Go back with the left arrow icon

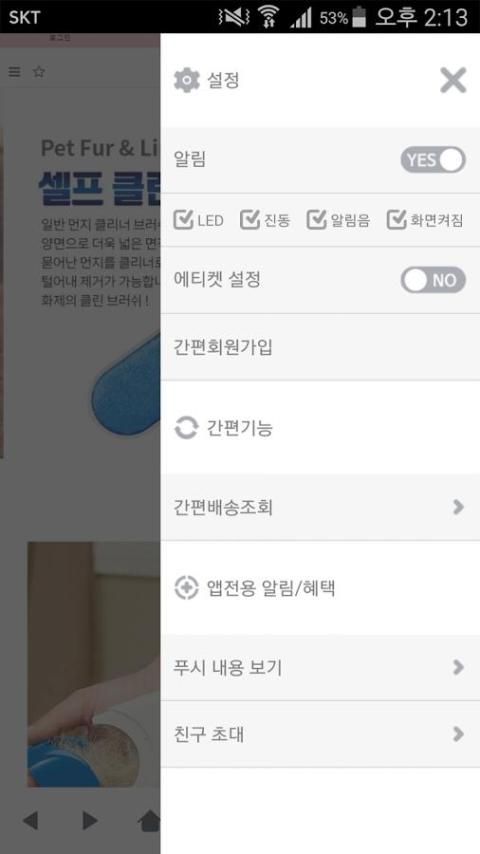click(x=31, y=820)
